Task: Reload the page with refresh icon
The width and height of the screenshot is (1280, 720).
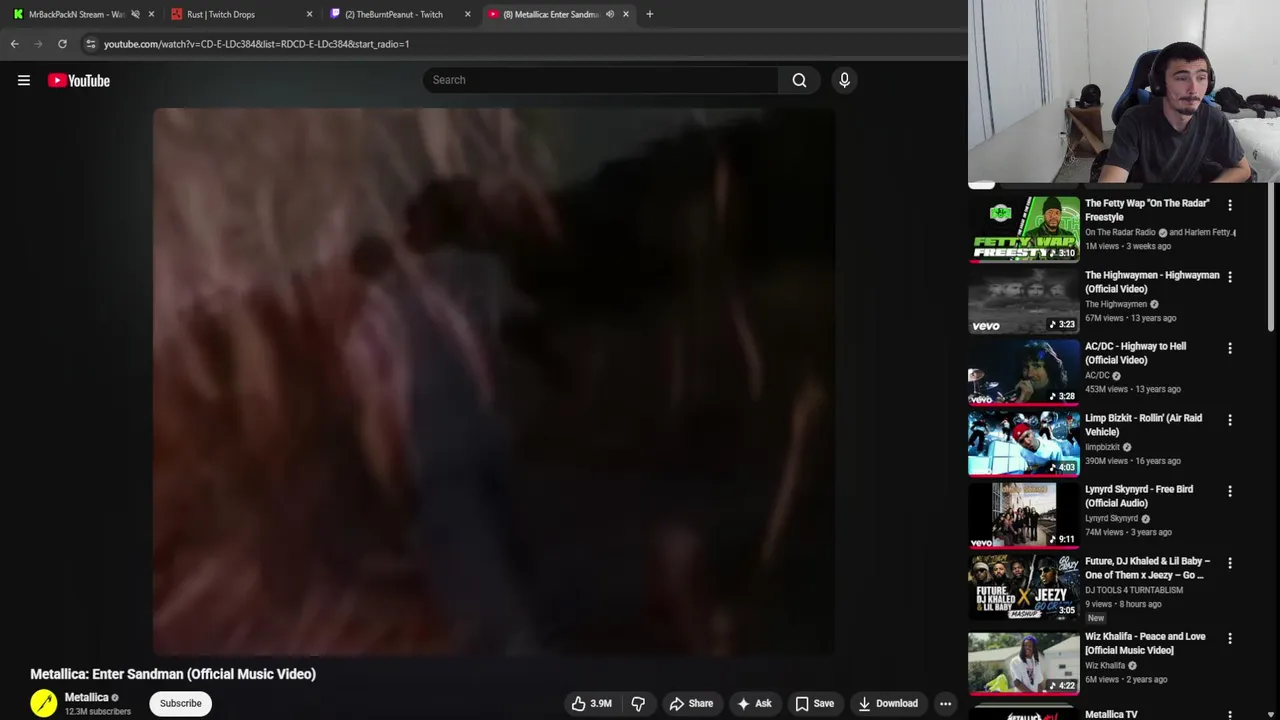Action: tap(62, 44)
